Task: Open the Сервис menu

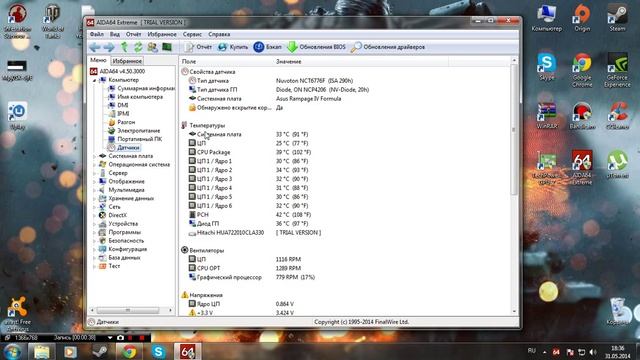Action: (192, 34)
